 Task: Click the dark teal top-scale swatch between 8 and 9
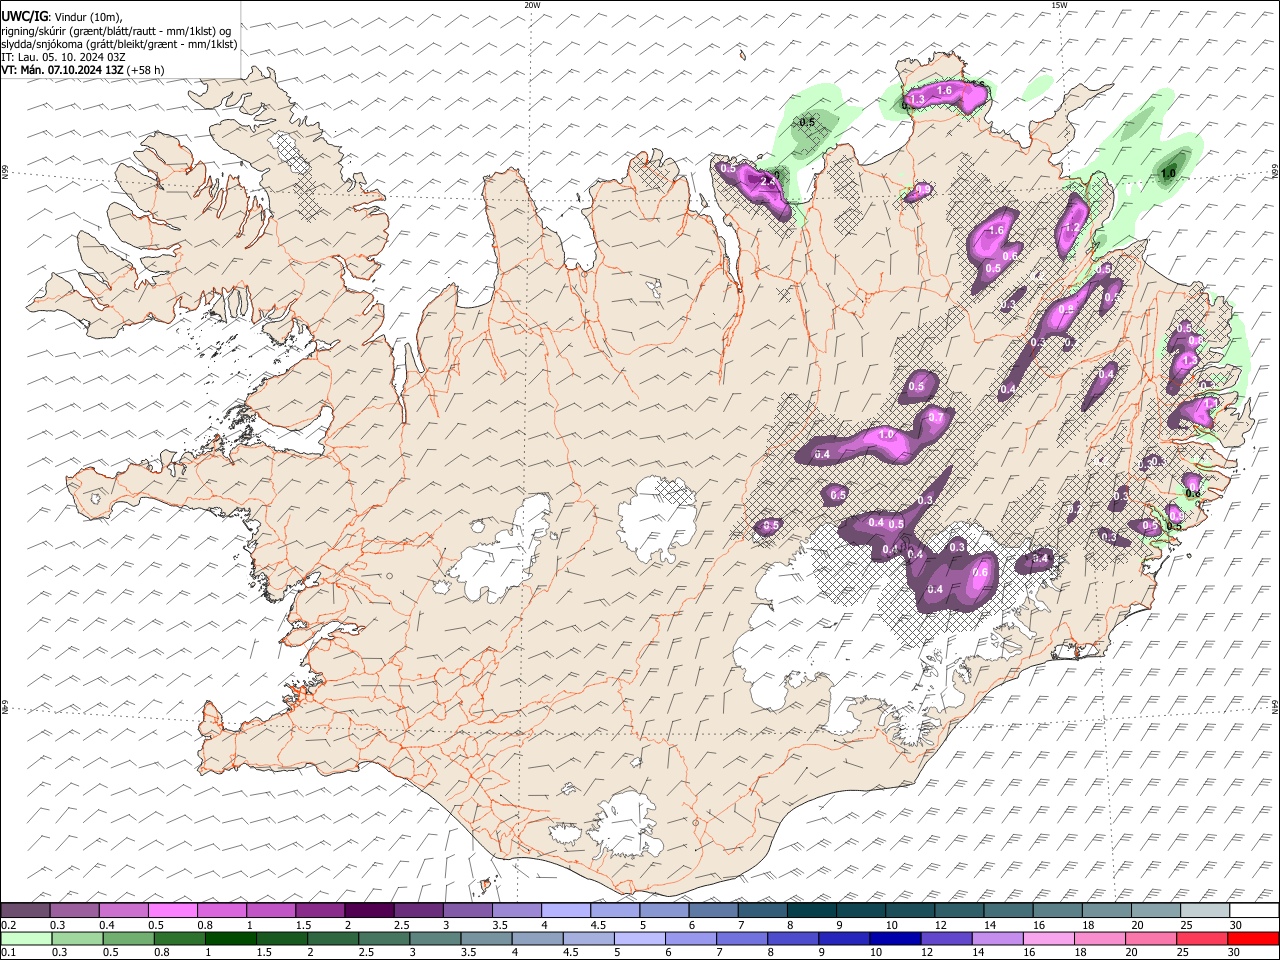pos(810,910)
